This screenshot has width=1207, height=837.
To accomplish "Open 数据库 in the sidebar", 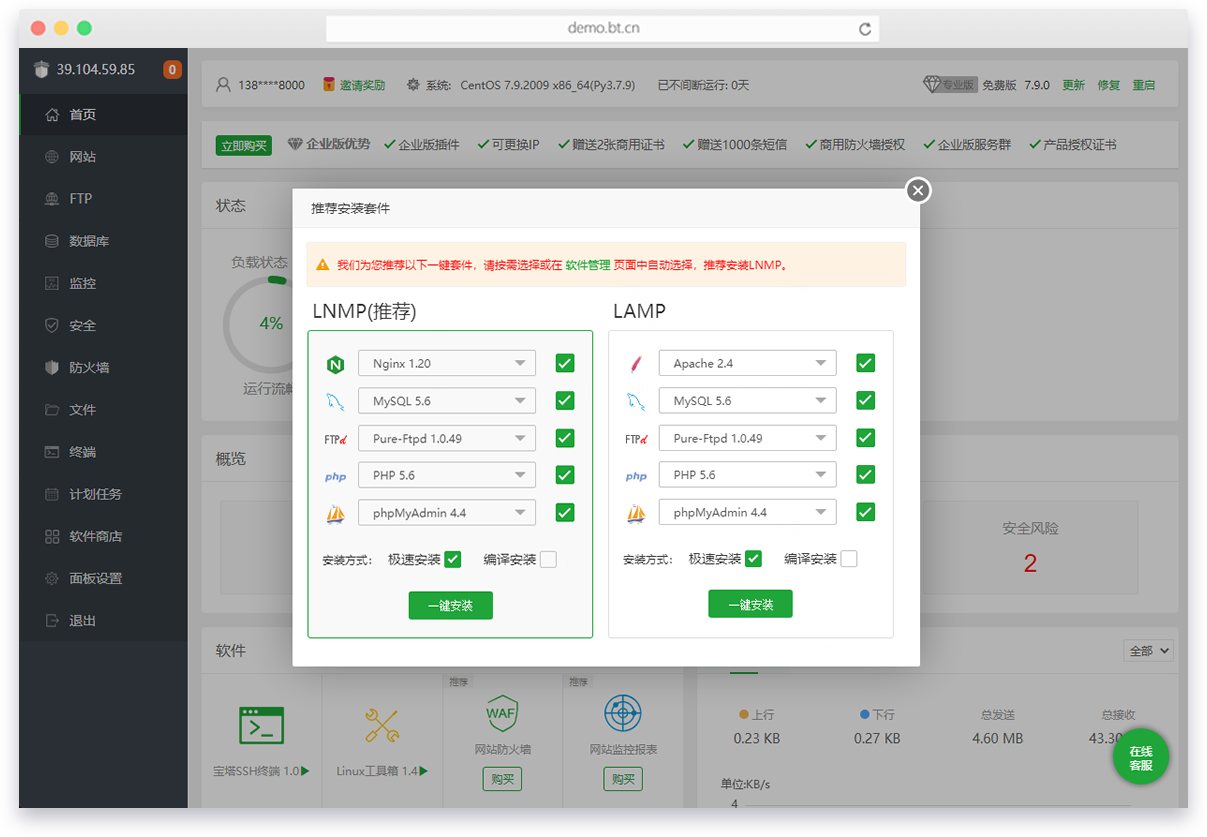I will [x=103, y=241].
